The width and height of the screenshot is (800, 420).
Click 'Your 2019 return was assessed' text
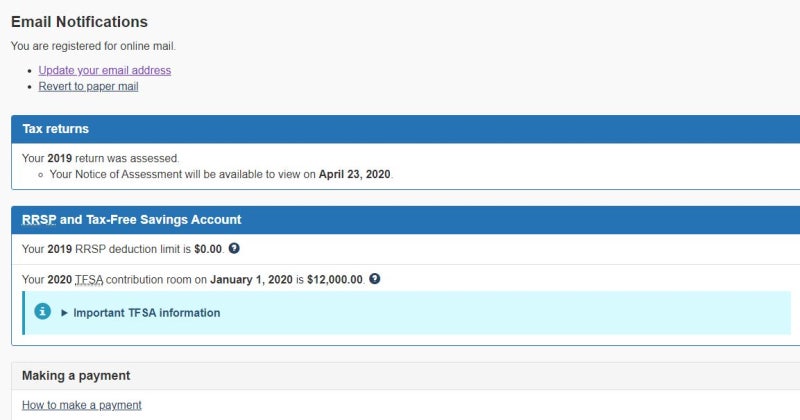point(101,158)
